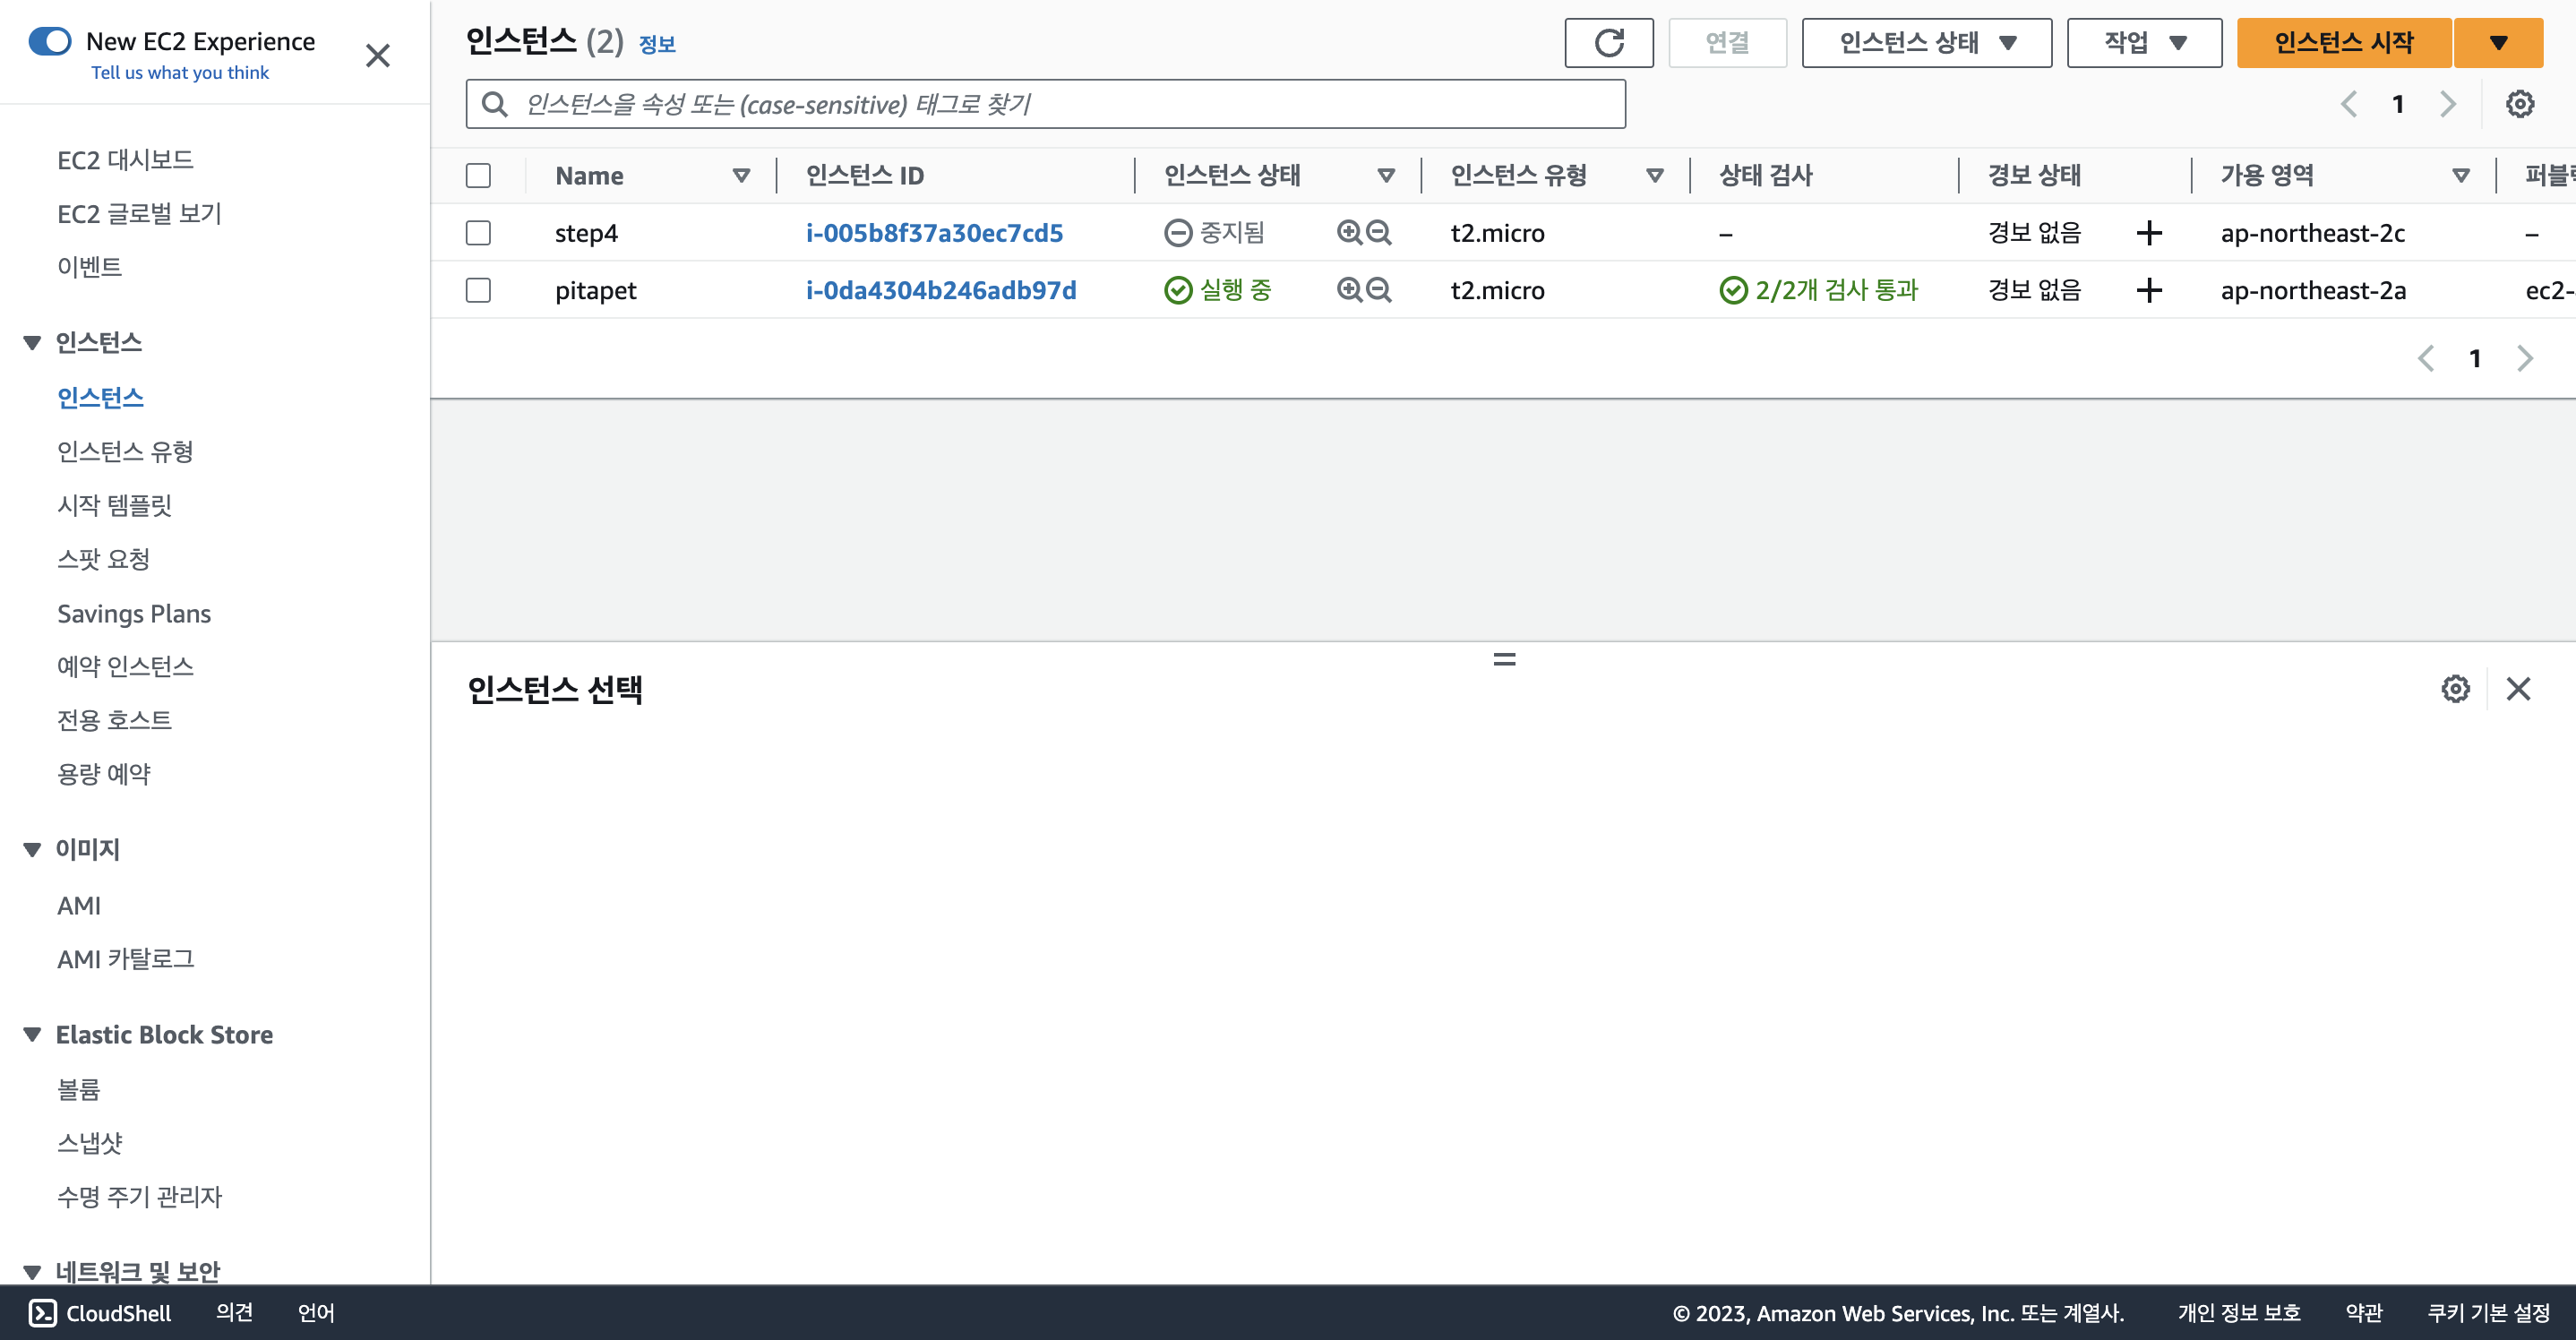2576x1340 pixels.
Task: Open instance link i-0da4304b246adb97d
Action: 940,290
